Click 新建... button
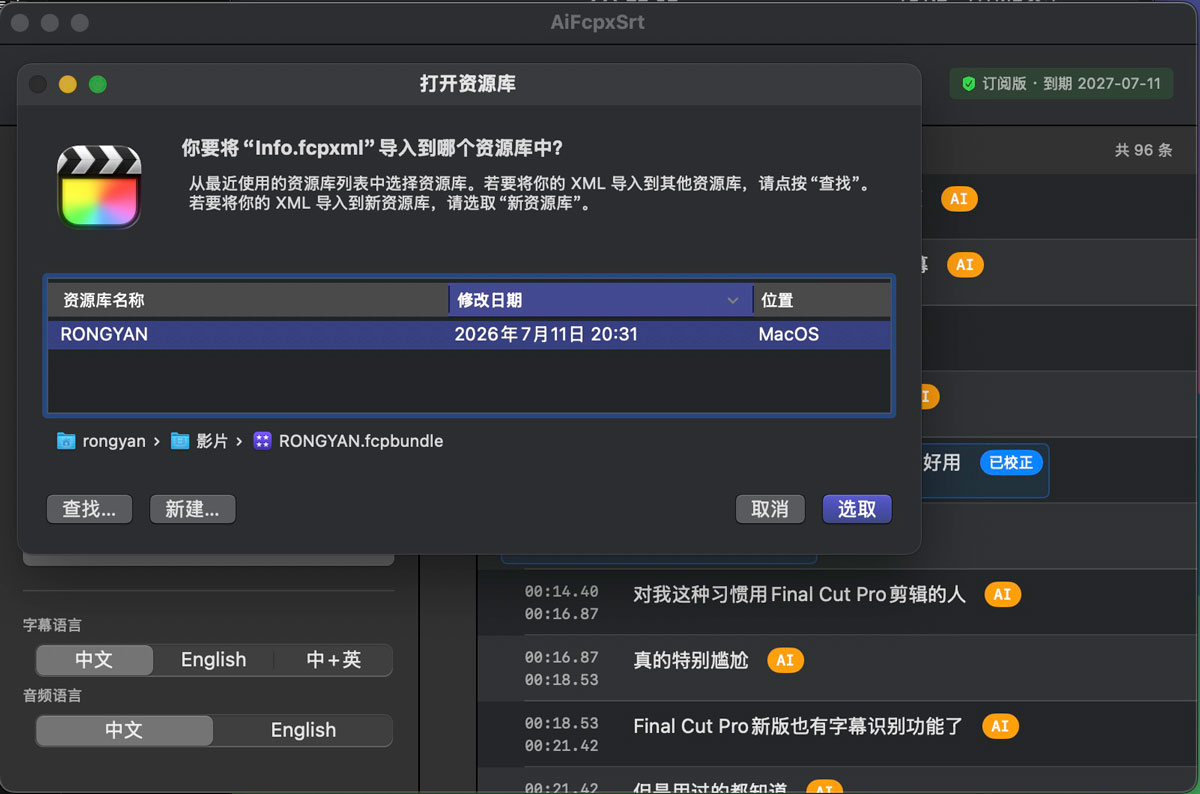1200x794 pixels. coord(192,509)
